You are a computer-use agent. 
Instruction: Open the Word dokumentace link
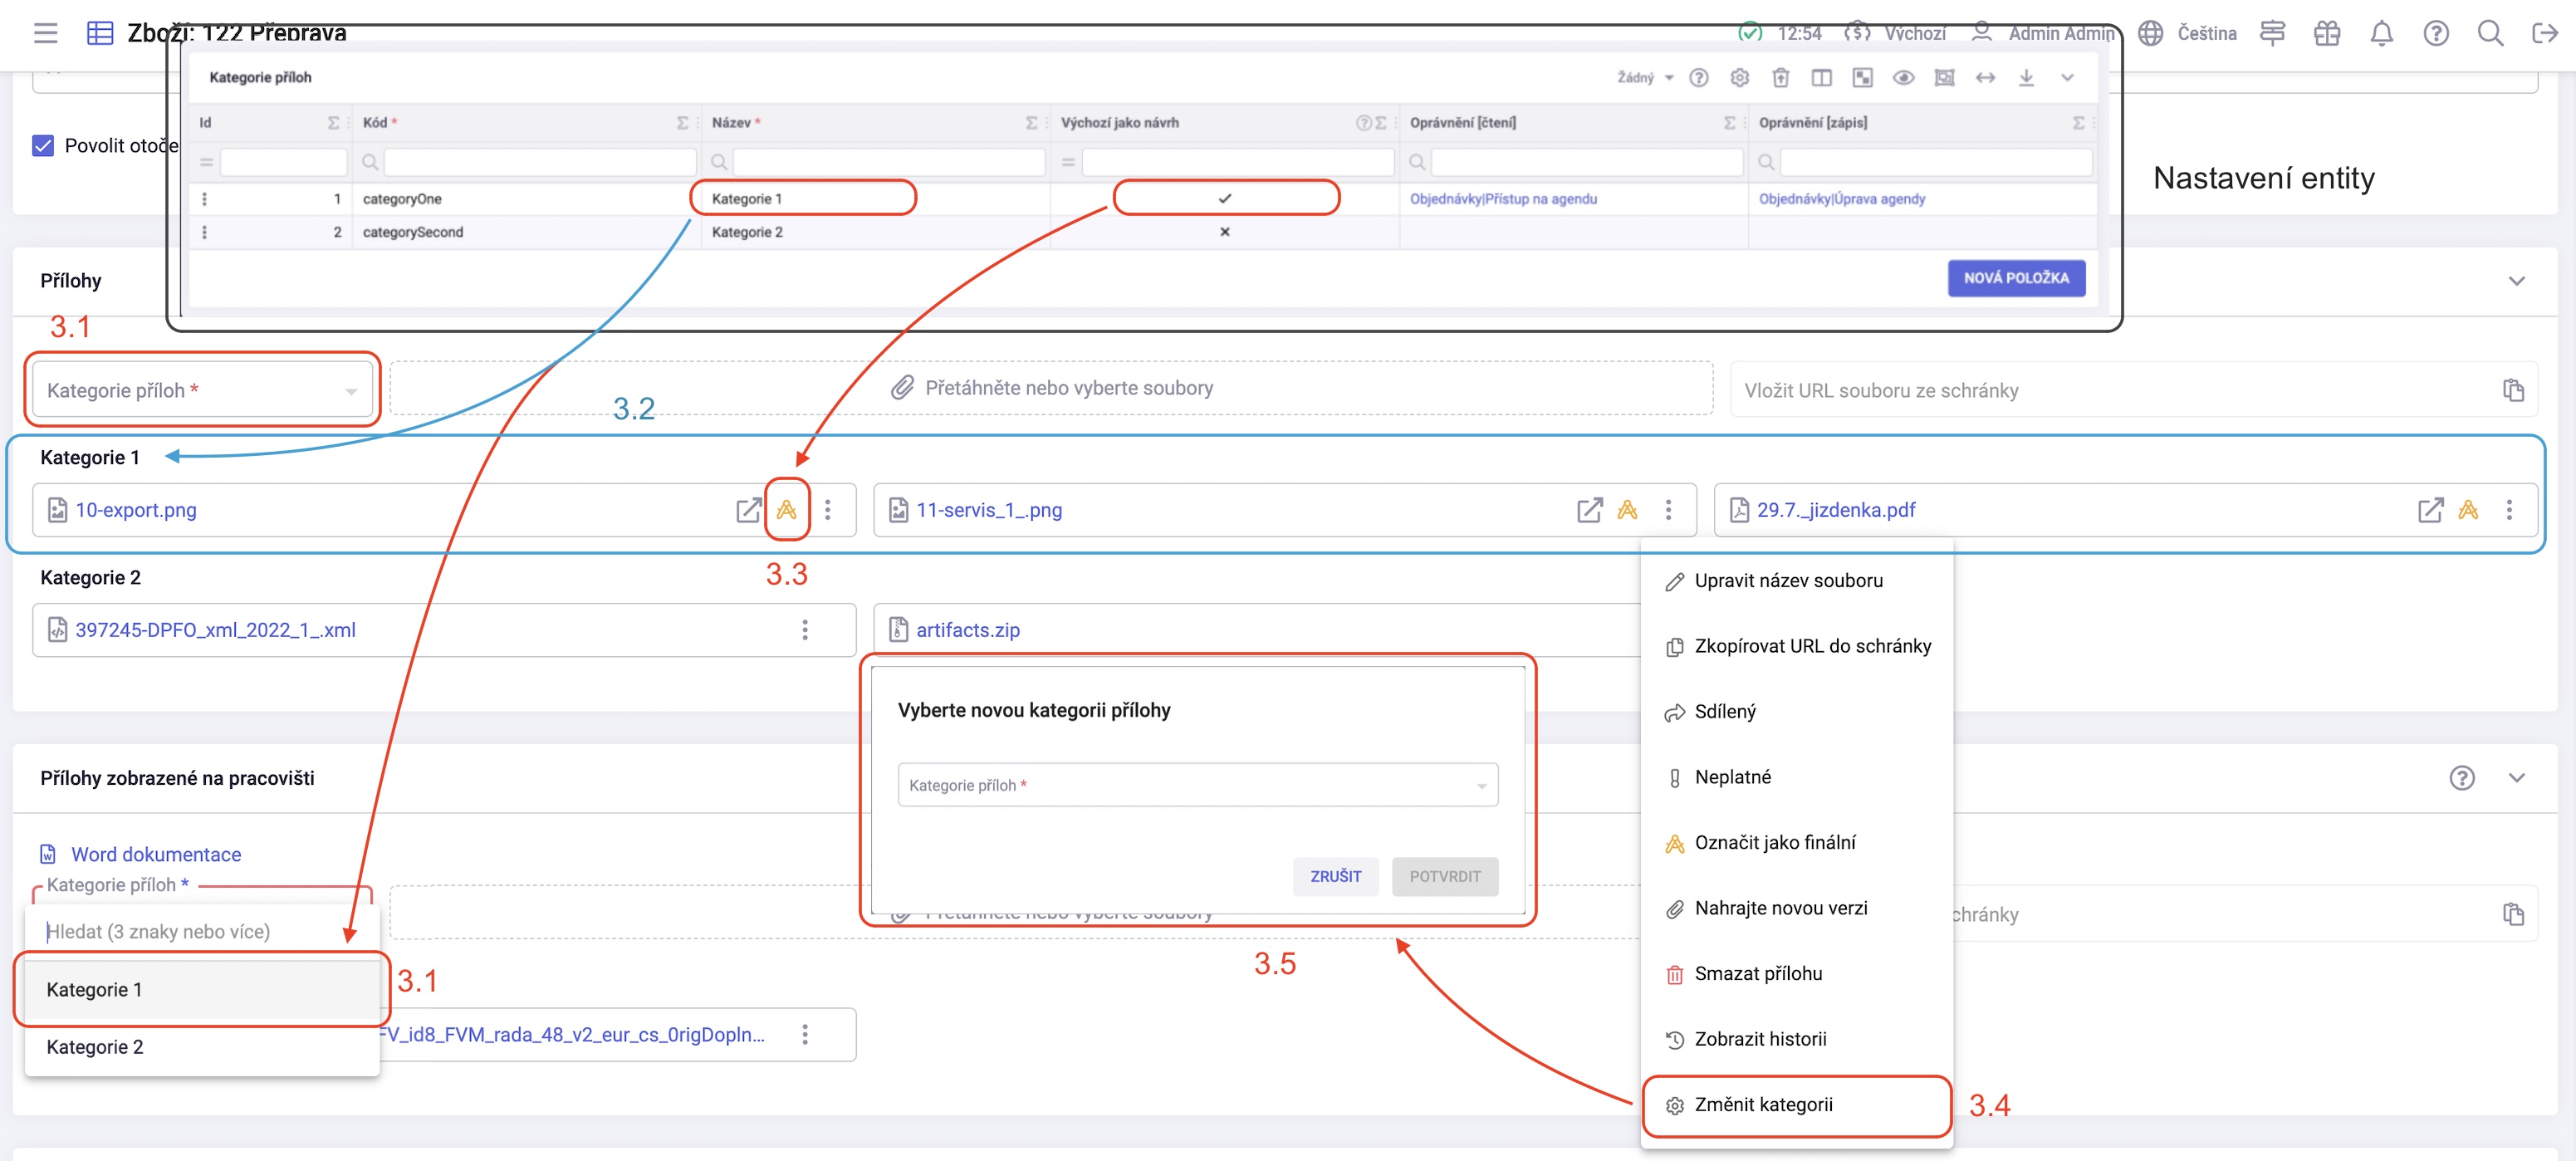click(155, 855)
